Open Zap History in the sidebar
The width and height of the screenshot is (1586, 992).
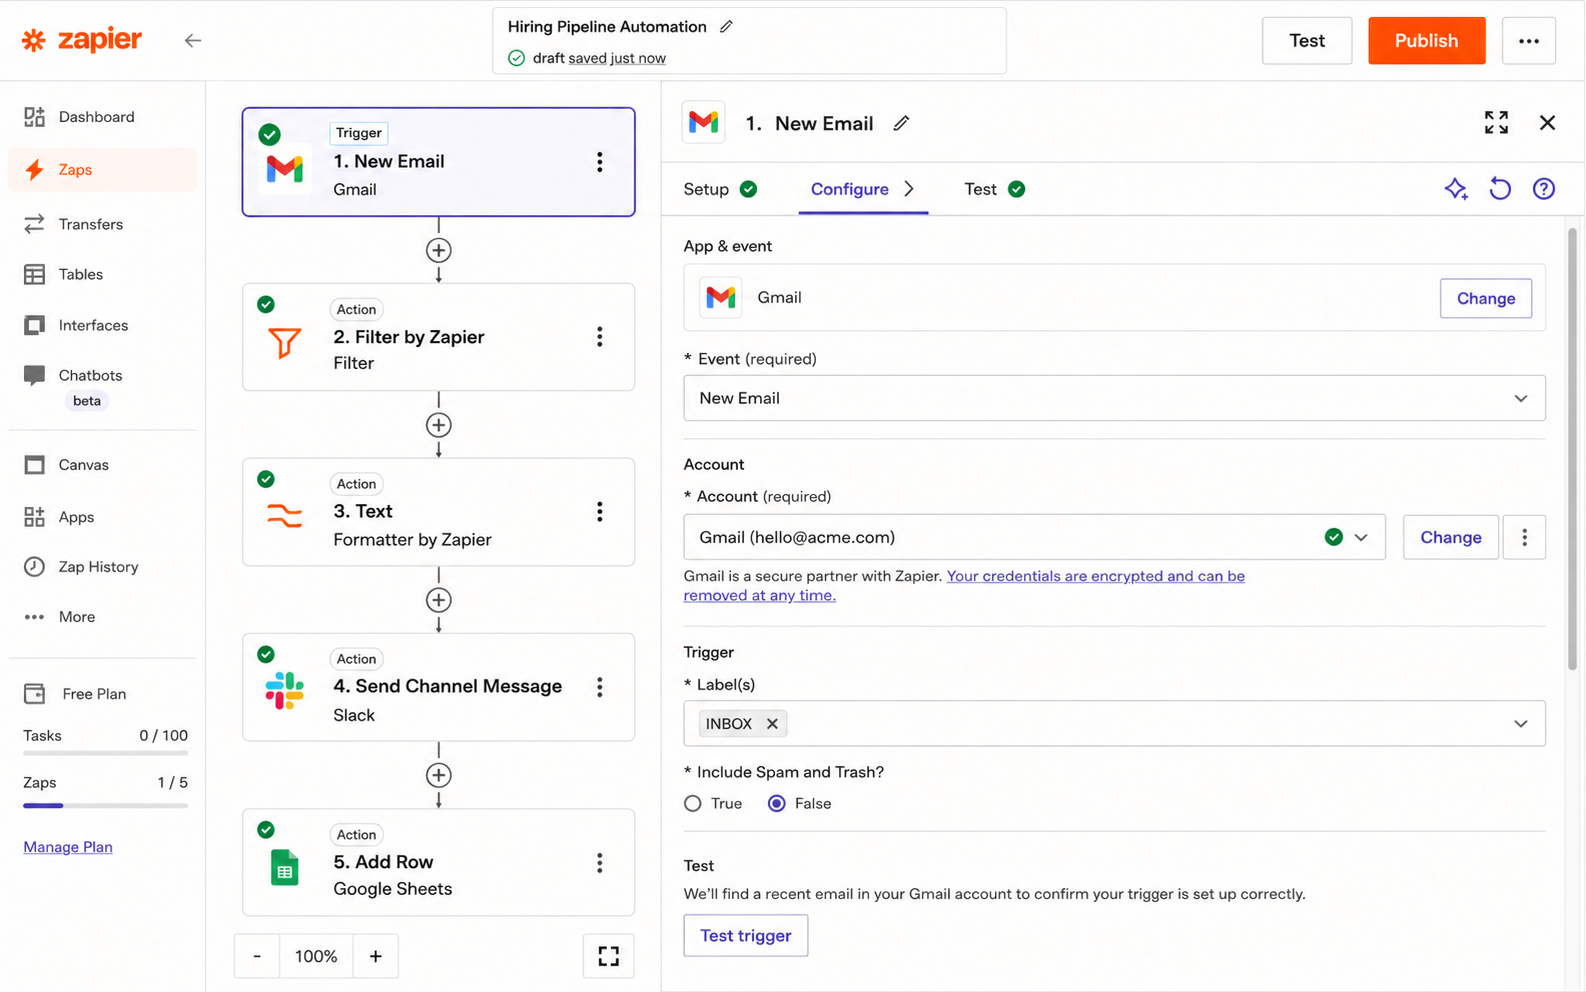pos(102,567)
